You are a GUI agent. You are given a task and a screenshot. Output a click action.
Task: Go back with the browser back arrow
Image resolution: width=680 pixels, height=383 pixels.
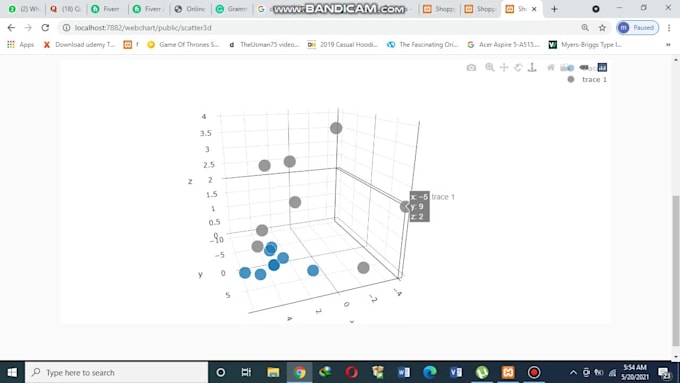point(11,27)
